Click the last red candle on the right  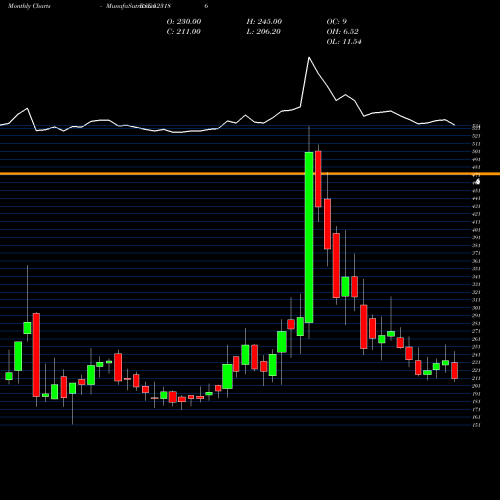[x=454, y=370]
